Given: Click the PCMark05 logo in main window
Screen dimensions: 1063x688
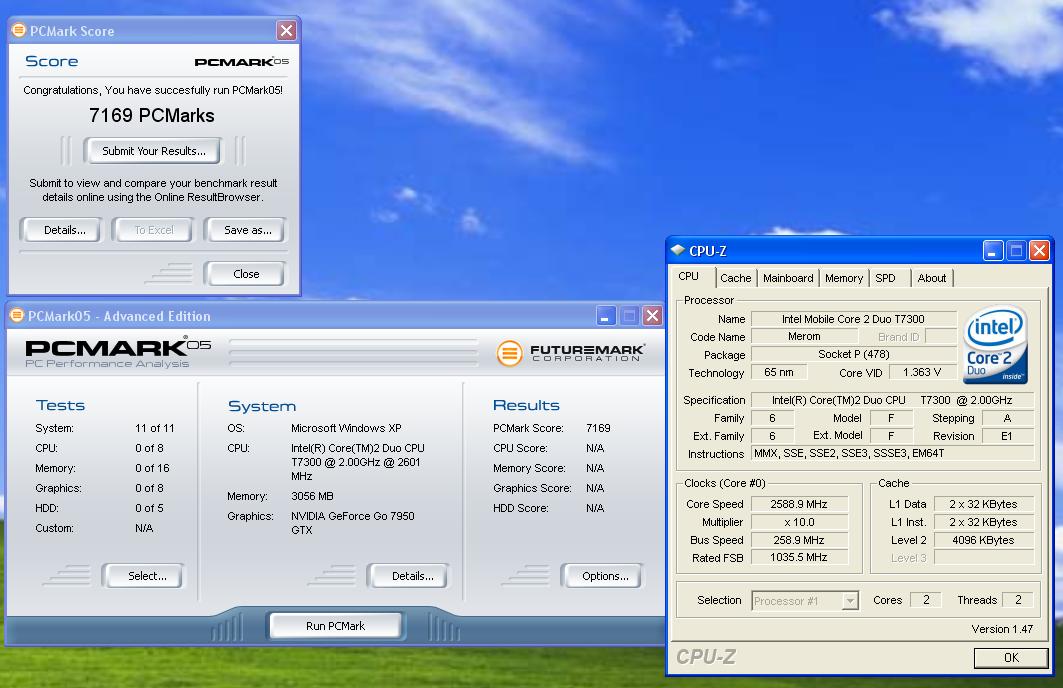Looking at the screenshot, I should pyautogui.click(x=118, y=352).
